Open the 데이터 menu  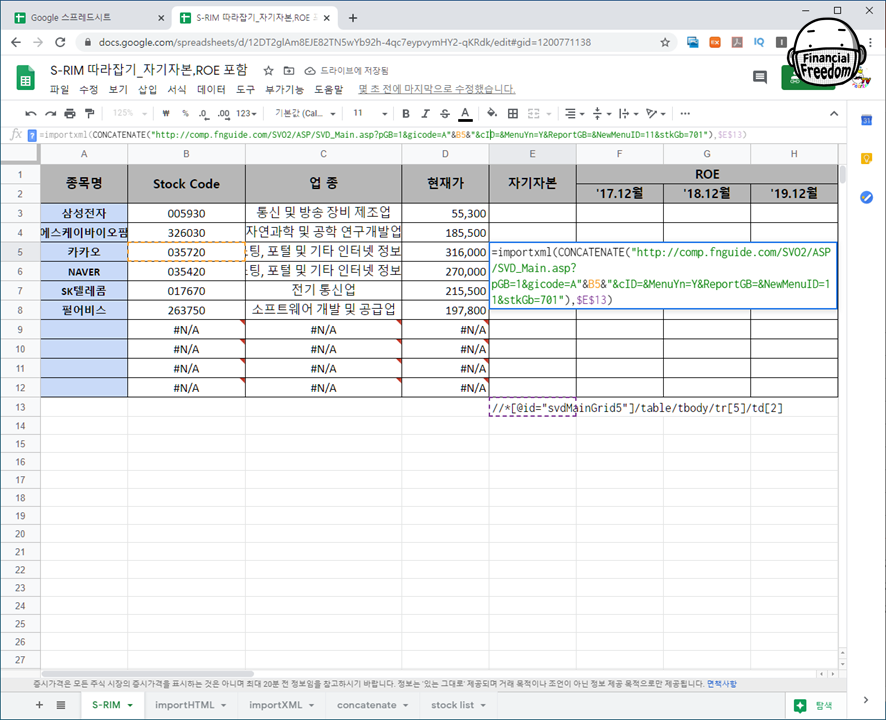pyautogui.click(x=211, y=89)
